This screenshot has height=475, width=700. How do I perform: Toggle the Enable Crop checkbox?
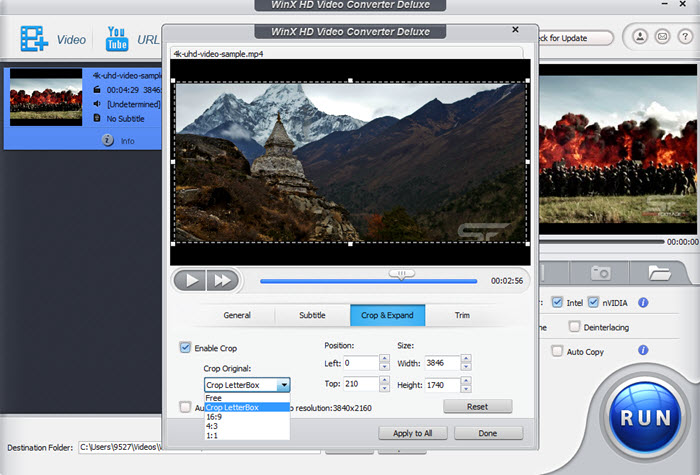click(x=185, y=347)
